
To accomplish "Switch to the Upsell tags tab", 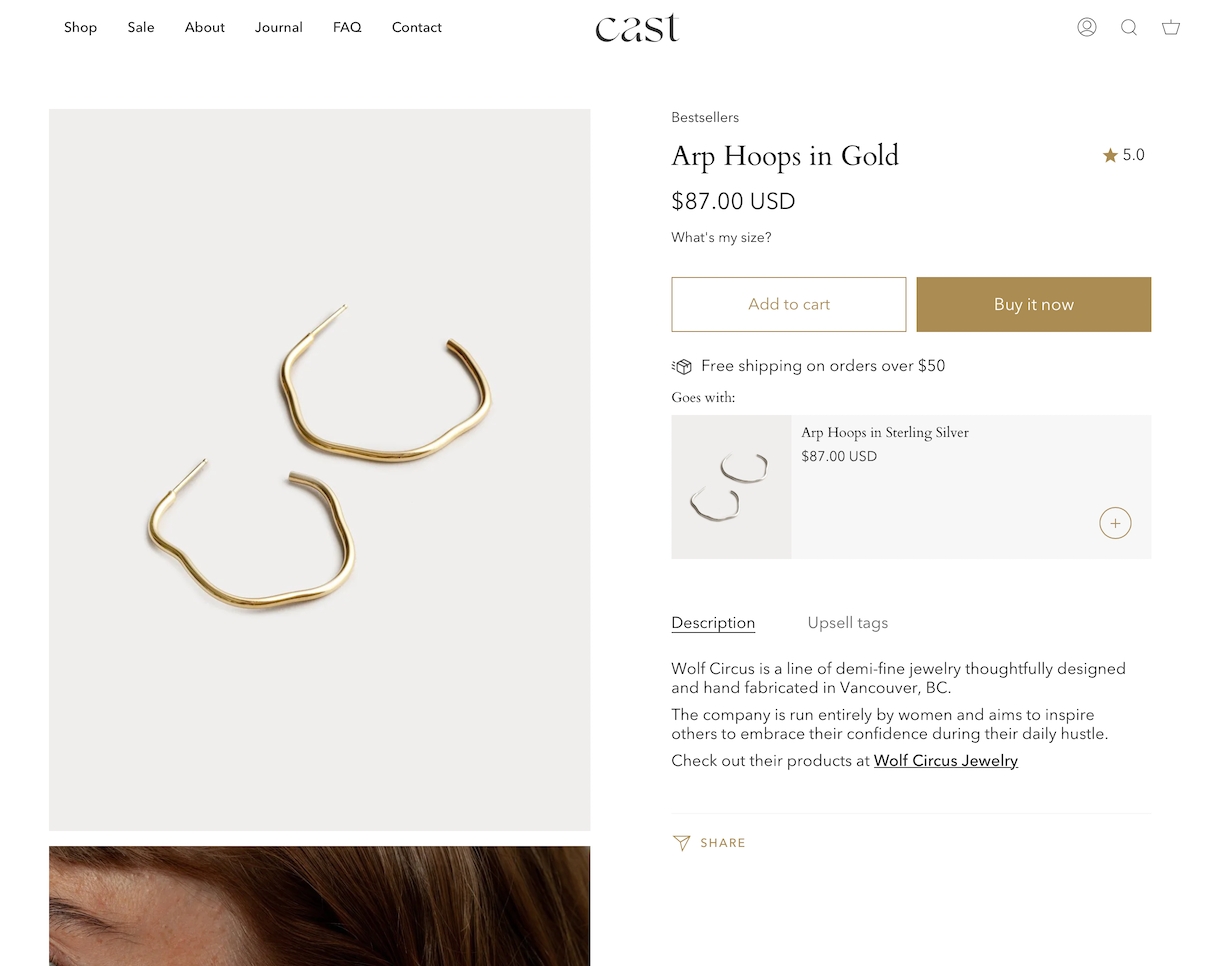I will [x=847, y=623].
